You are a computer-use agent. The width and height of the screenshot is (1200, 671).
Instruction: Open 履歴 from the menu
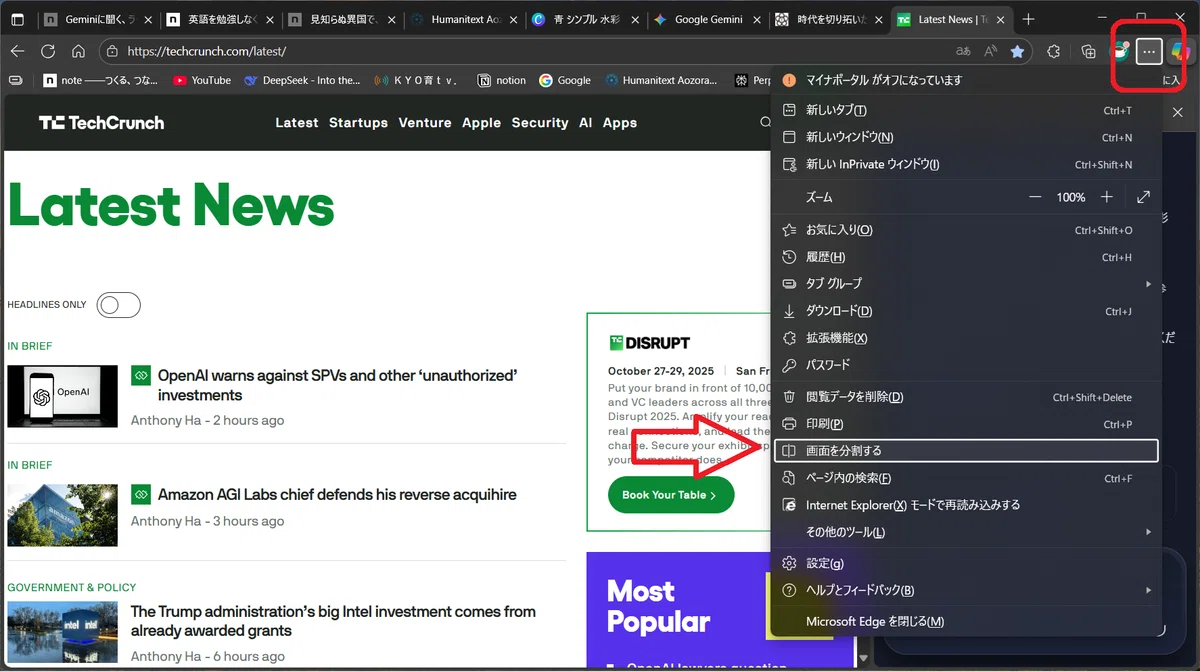(966, 257)
